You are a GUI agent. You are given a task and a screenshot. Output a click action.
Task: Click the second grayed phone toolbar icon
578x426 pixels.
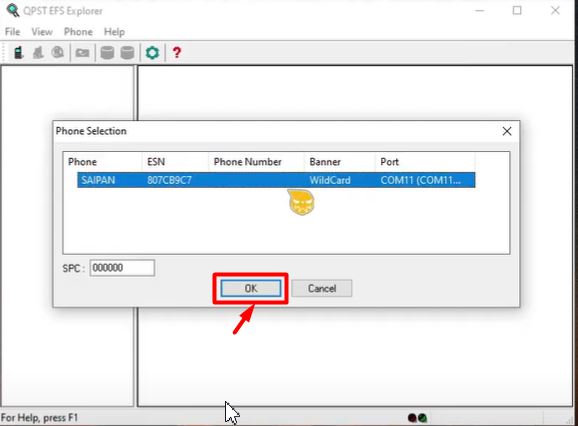[38, 53]
